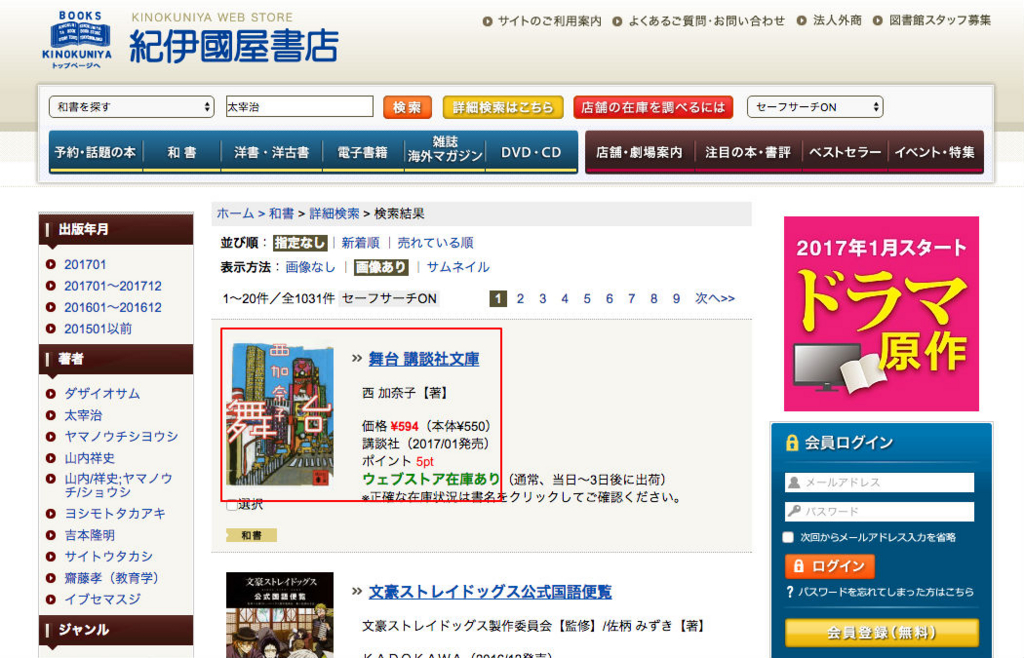Screen dimensions: 1024x658
Task: Select the 指定なし sort order
Action: 299,243
